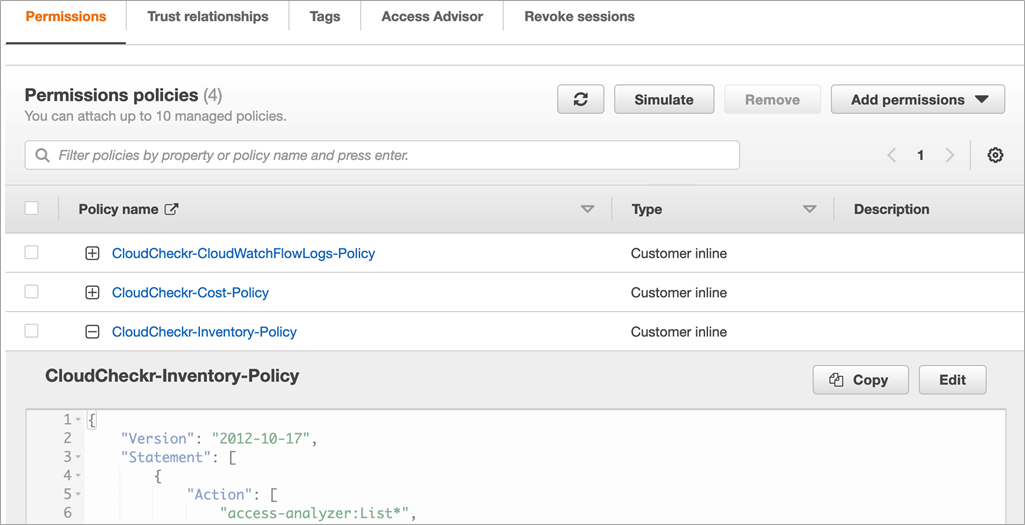Toggle the select-all policies header checkbox

click(x=32, y=208)
